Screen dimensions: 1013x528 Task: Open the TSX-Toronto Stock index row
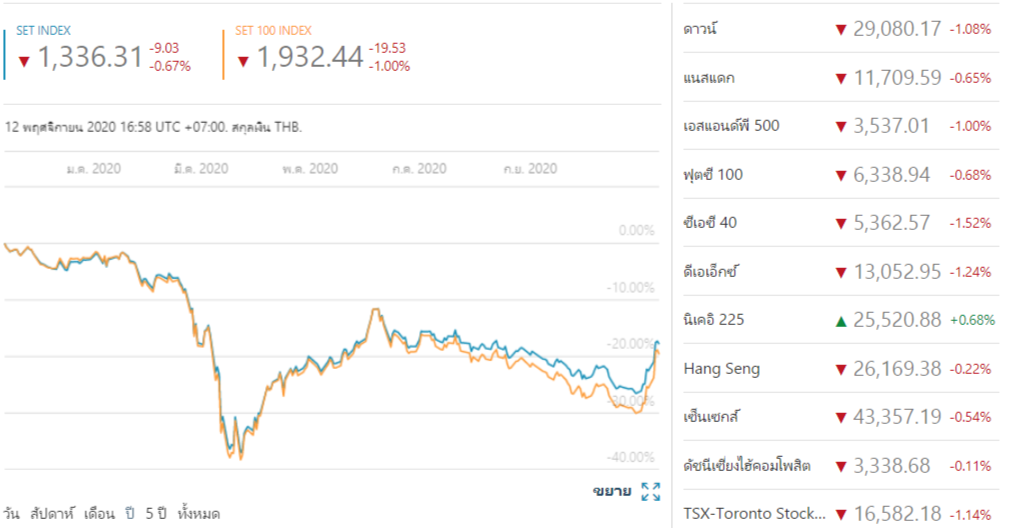click(x=755, y=514)
